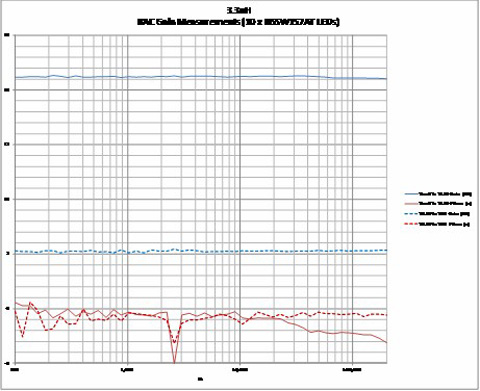This screenshot has width=480, height=391.
Task: Click the dashed red legend line sample
Action: [411, 224]
